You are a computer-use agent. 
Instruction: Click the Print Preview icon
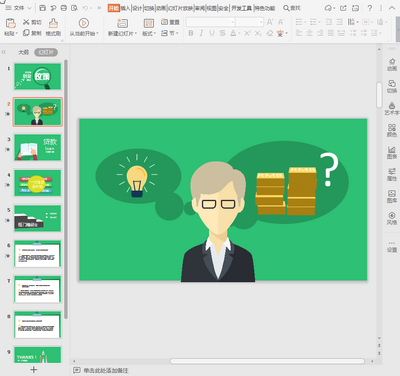(74, 8)
